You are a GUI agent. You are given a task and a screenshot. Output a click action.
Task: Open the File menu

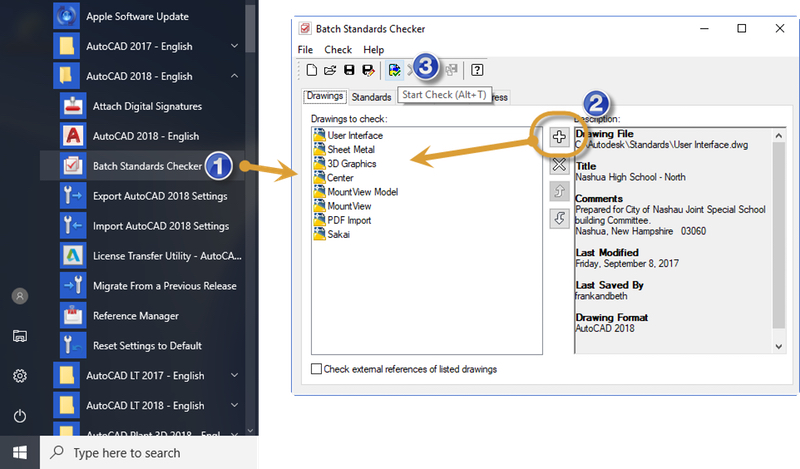click(x=305, y=50)
